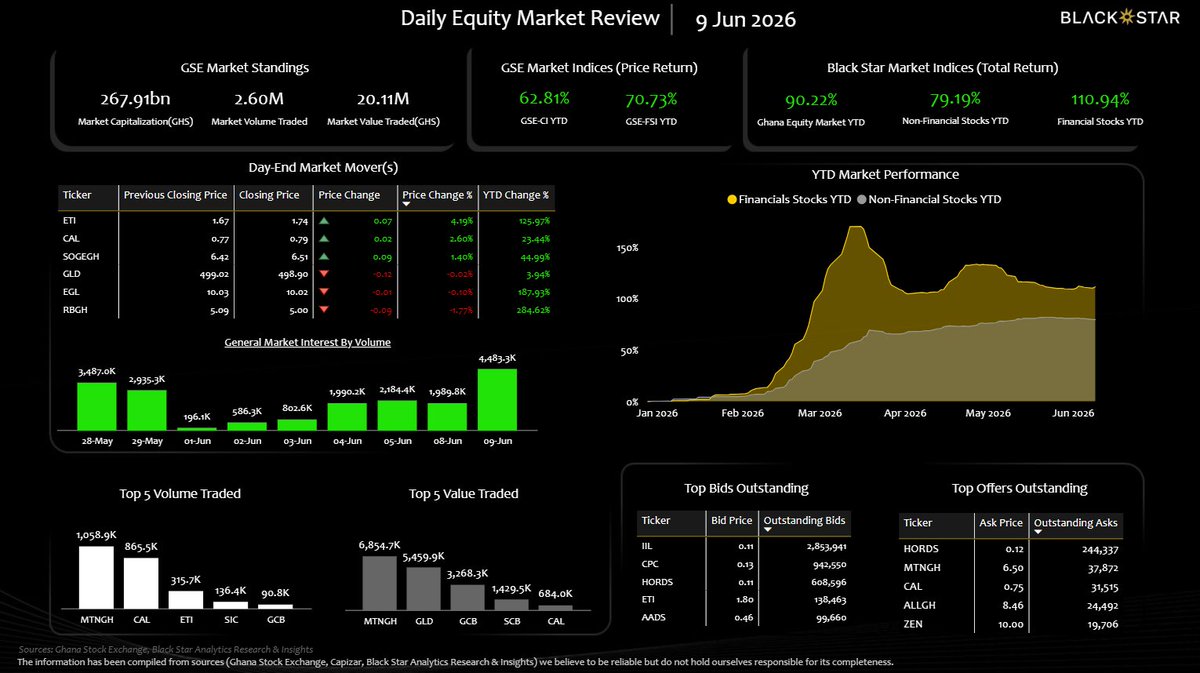Click the gray Non-Financial Stocks YTD legend dot

pyautogui.click(x=861, y=199)
